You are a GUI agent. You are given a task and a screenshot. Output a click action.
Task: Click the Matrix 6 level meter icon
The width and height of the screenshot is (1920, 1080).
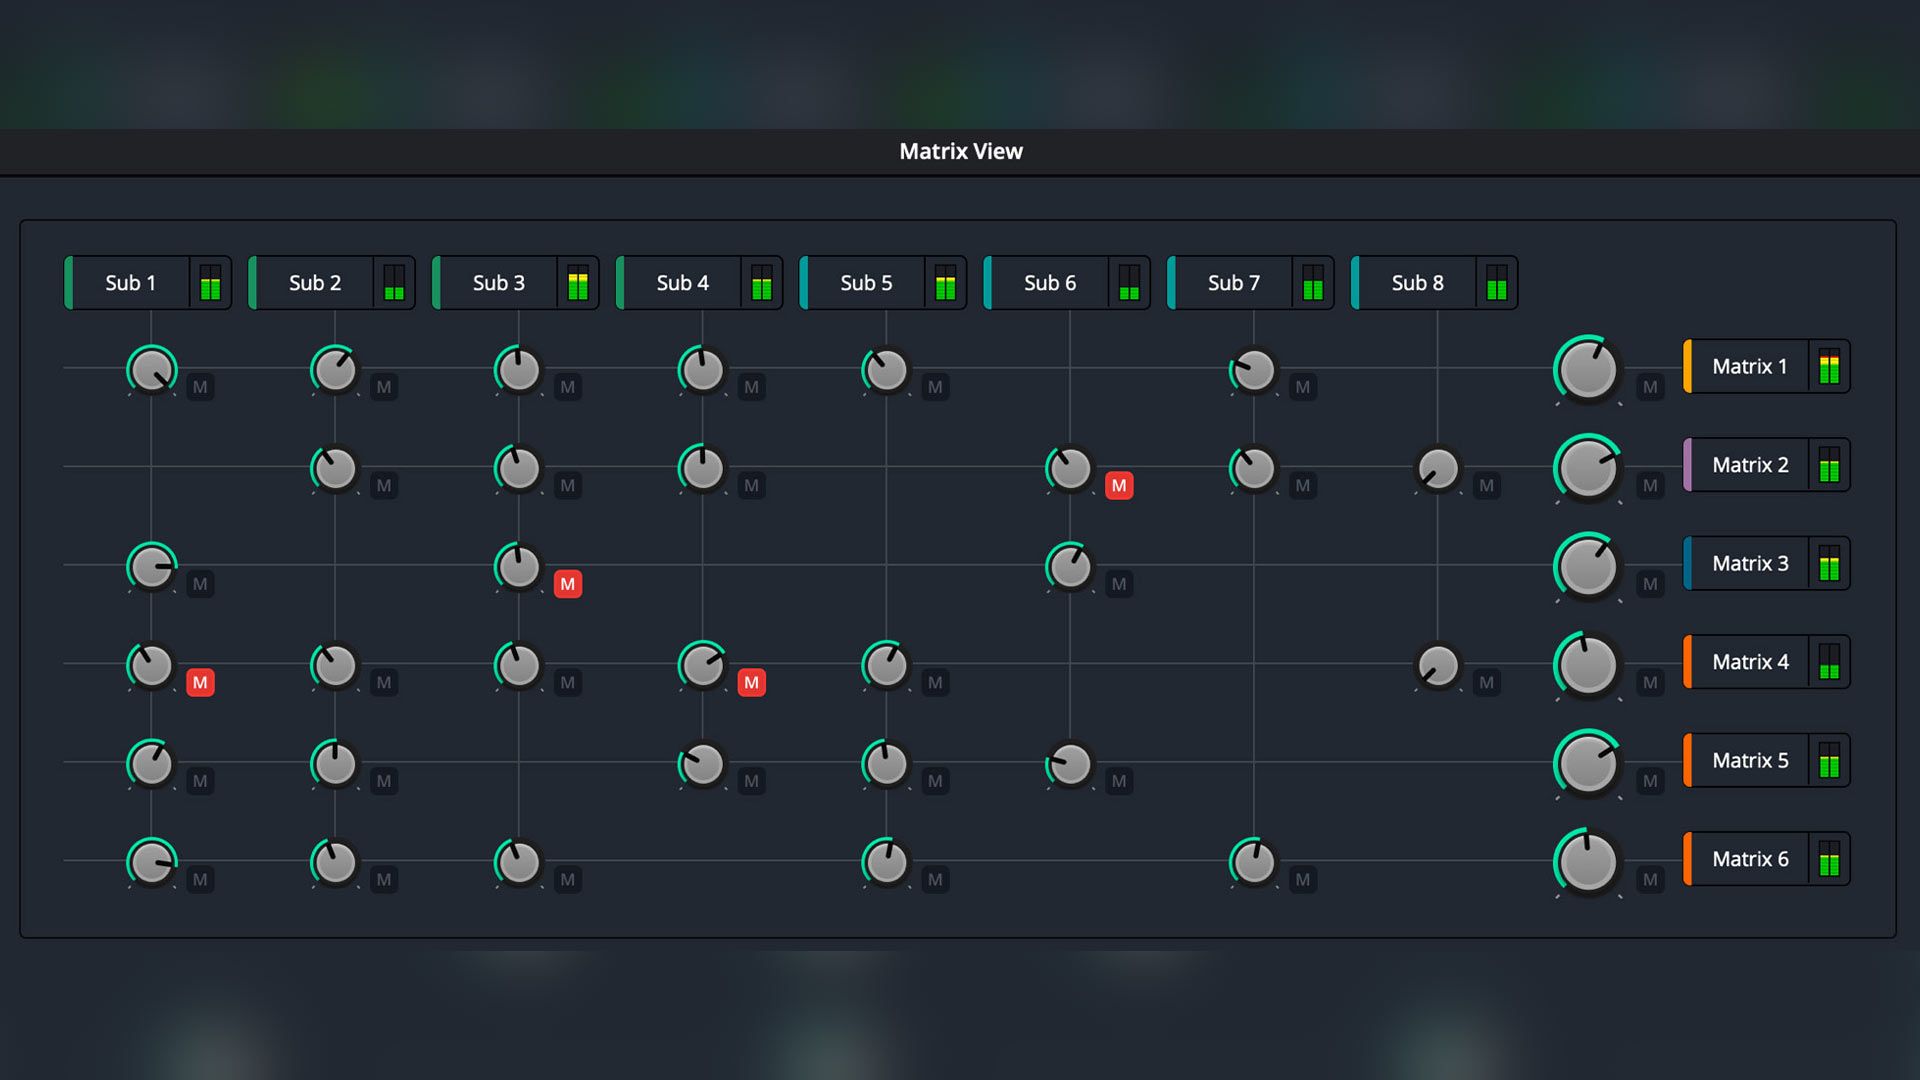pos(1829,859)
